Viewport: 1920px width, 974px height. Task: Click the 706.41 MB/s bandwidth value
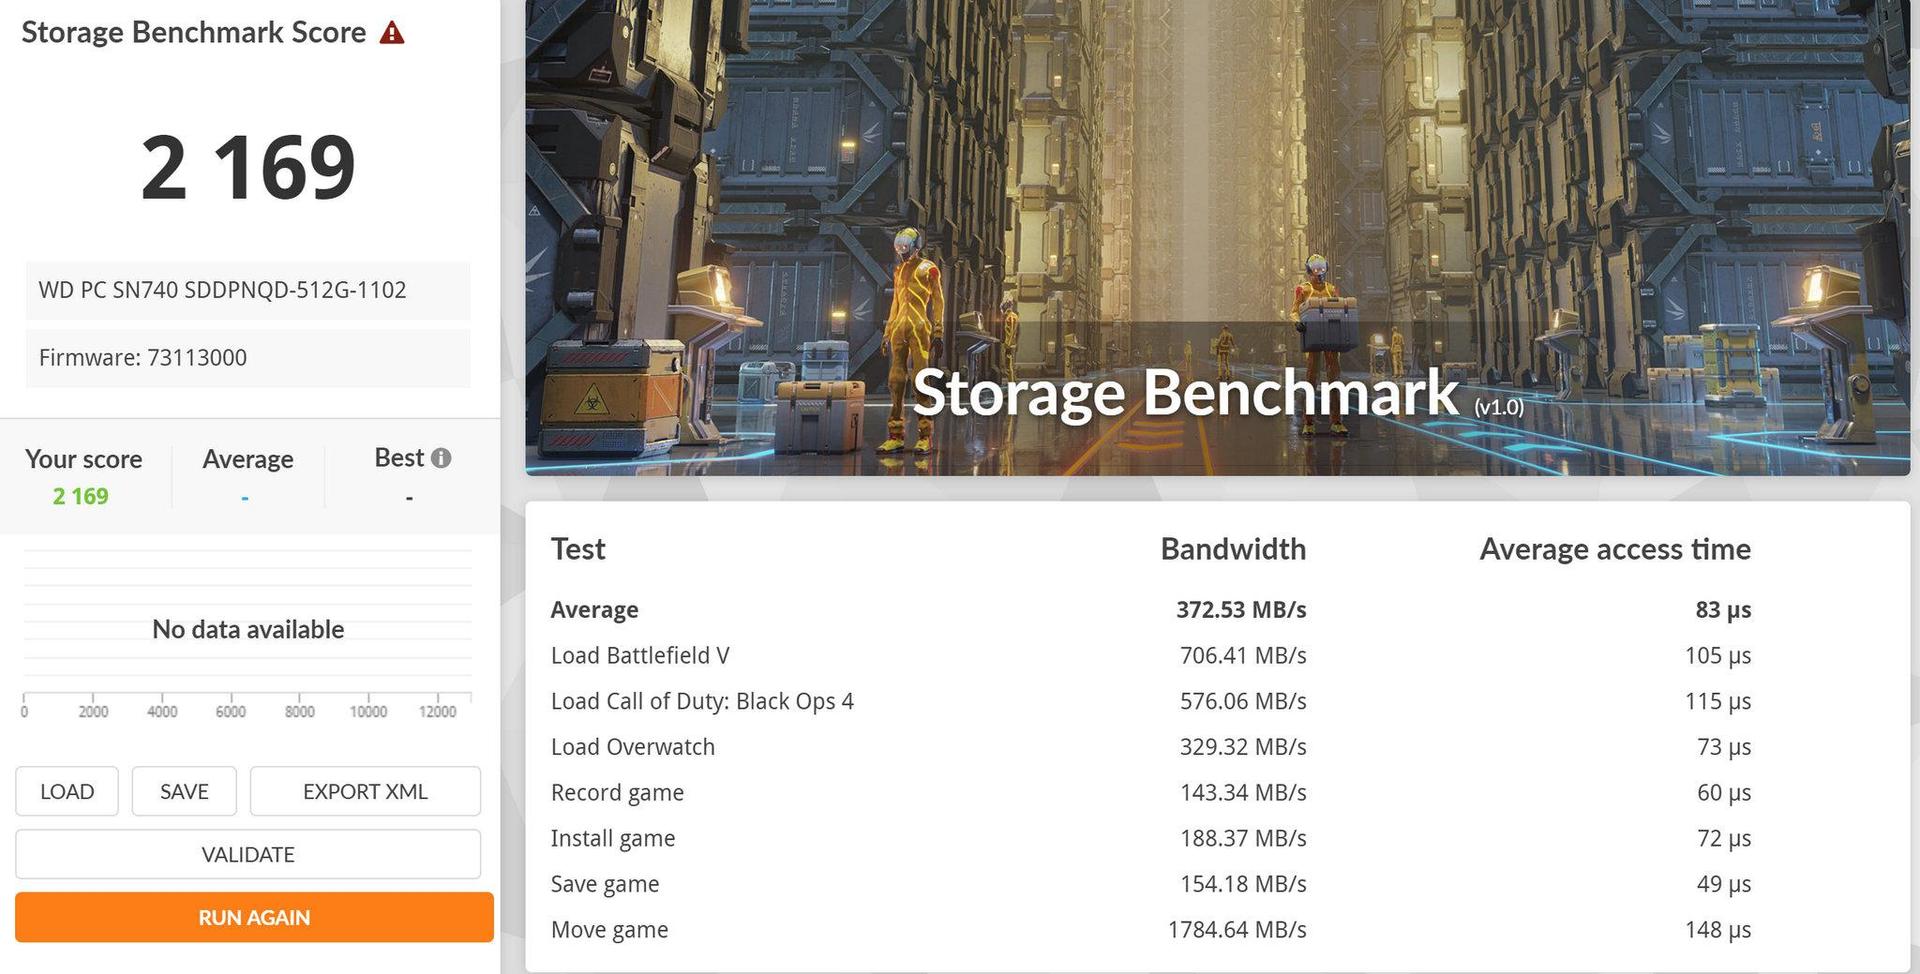1243,656
